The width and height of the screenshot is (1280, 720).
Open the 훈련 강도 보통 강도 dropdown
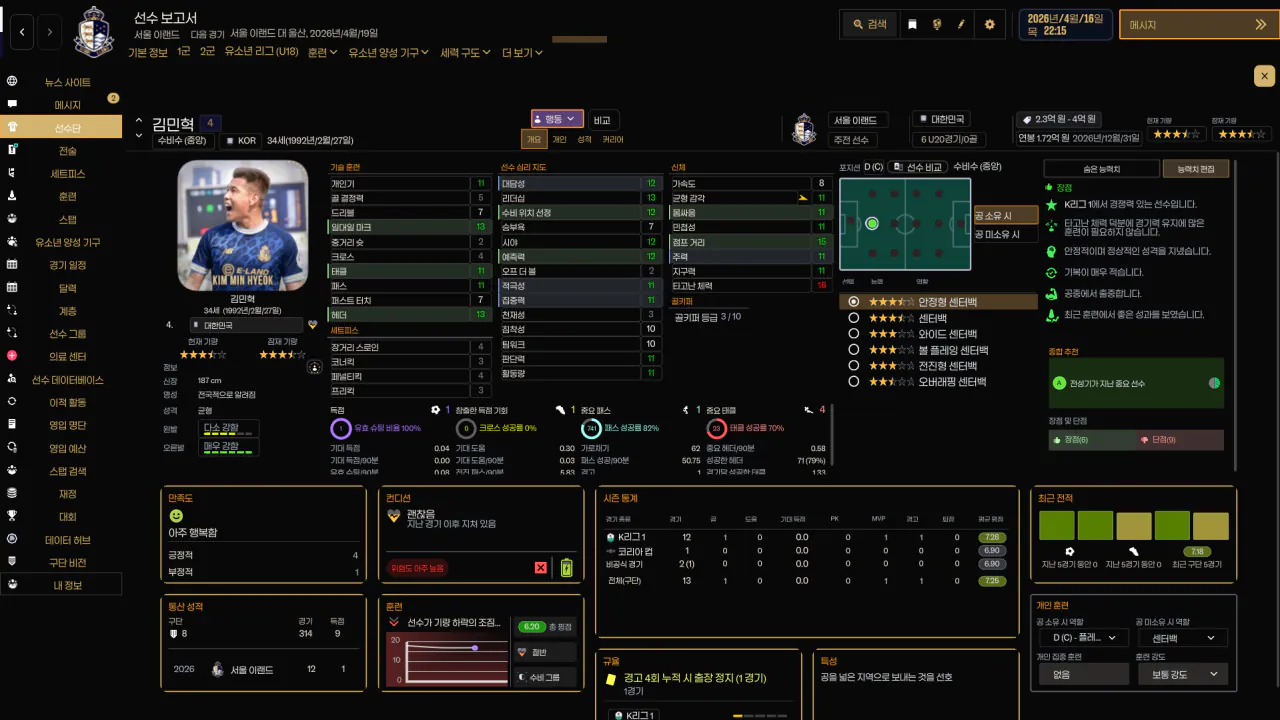[x=1182, y=674]
